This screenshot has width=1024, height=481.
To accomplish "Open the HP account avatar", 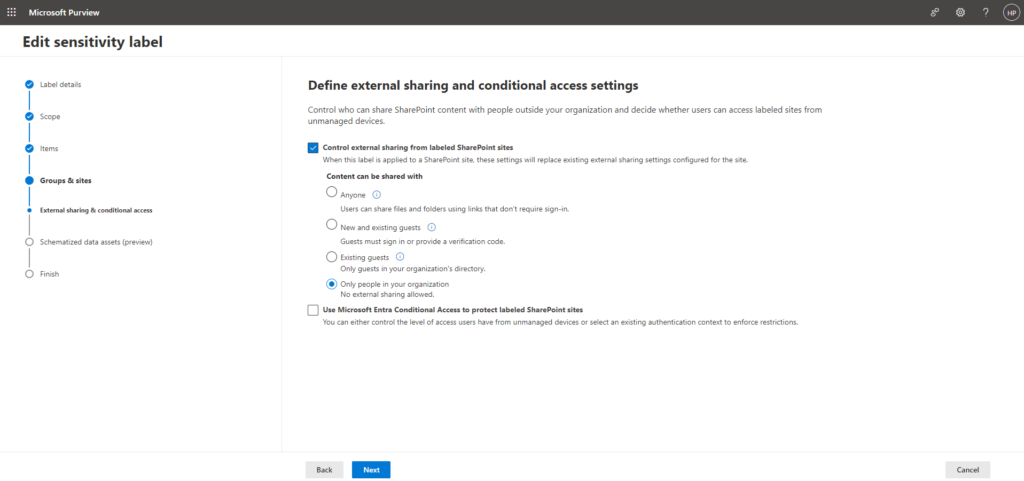I will tap(1010, 12).
